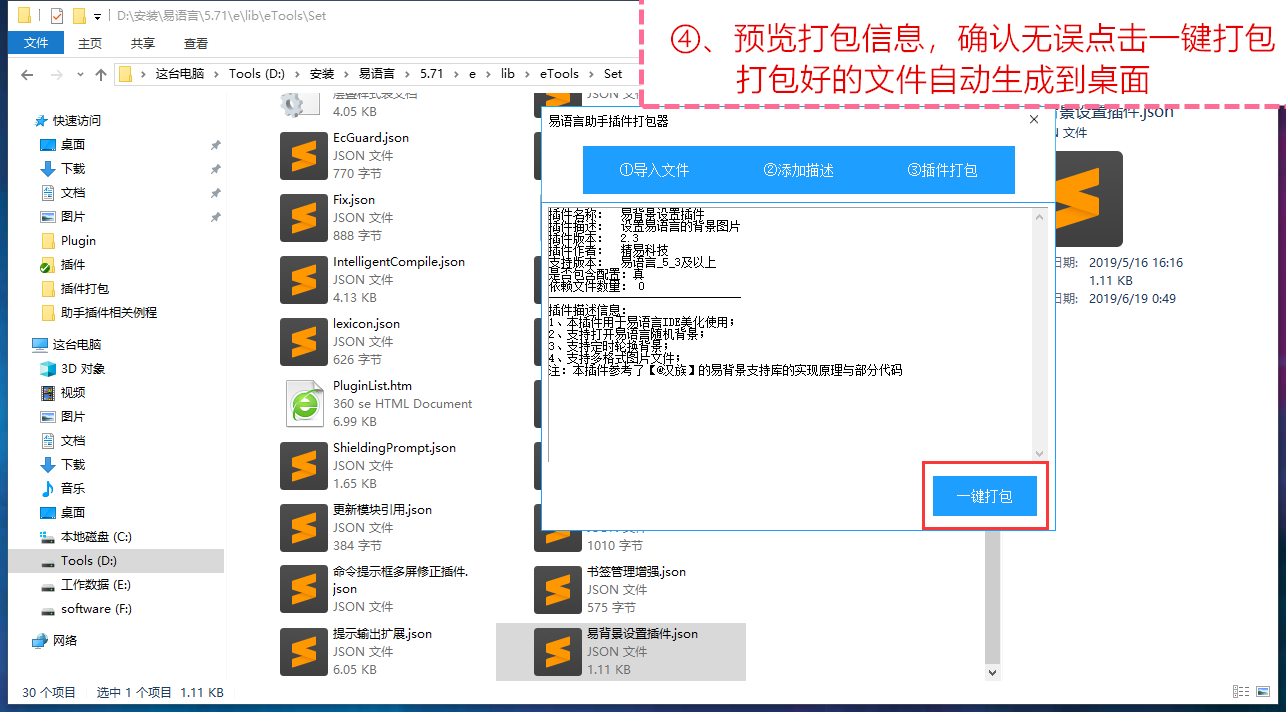The image size is (1286, 712).
Task: Expand the recent locations dropdown arrow
Action: click(x=80, y=74)
